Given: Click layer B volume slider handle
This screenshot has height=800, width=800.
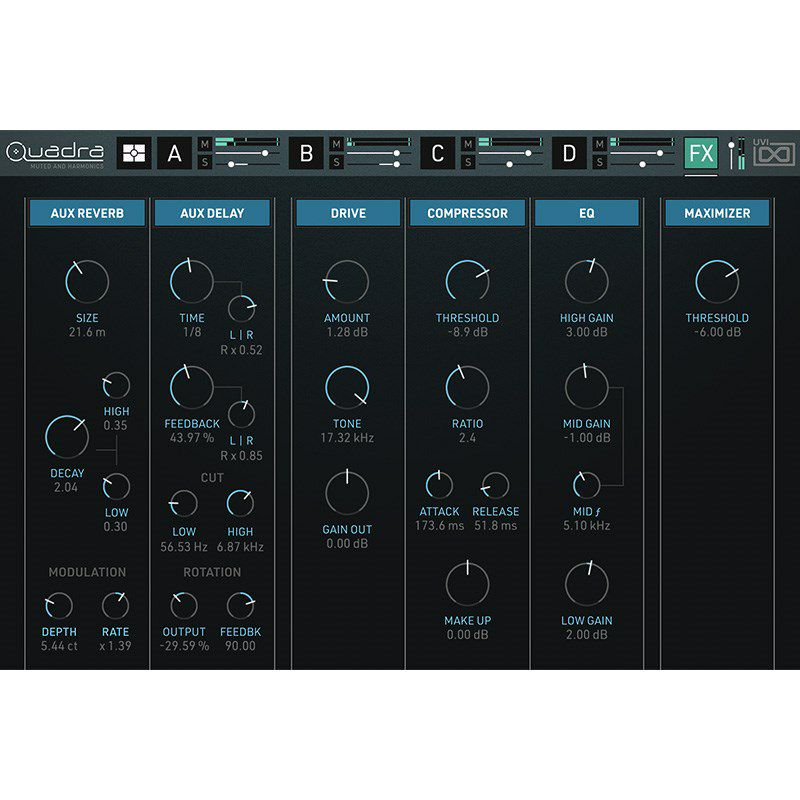Looking at the screenshot, I should point(396,153).
